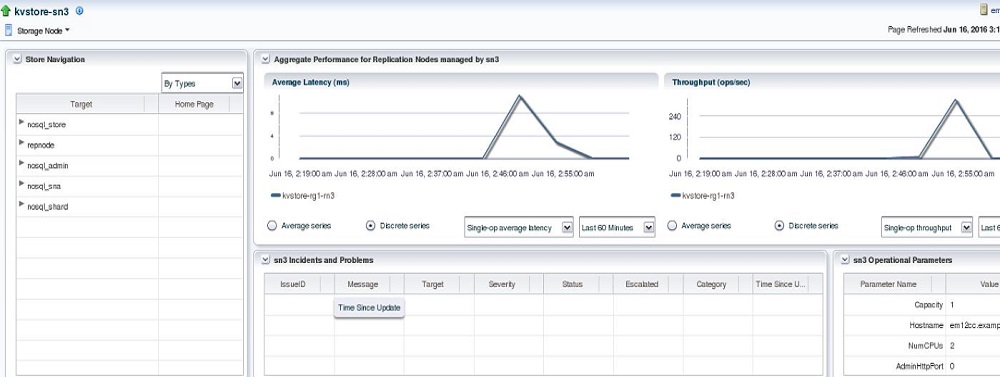Select nosql_shard row text
The image size is (1000, 377).
click(x=48, y=207)
